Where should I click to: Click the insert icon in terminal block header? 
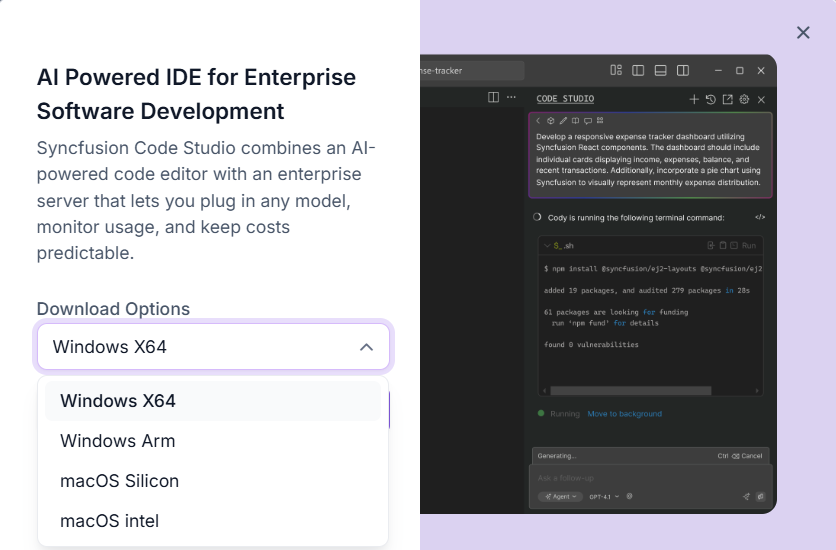click(x=711, y=245)
